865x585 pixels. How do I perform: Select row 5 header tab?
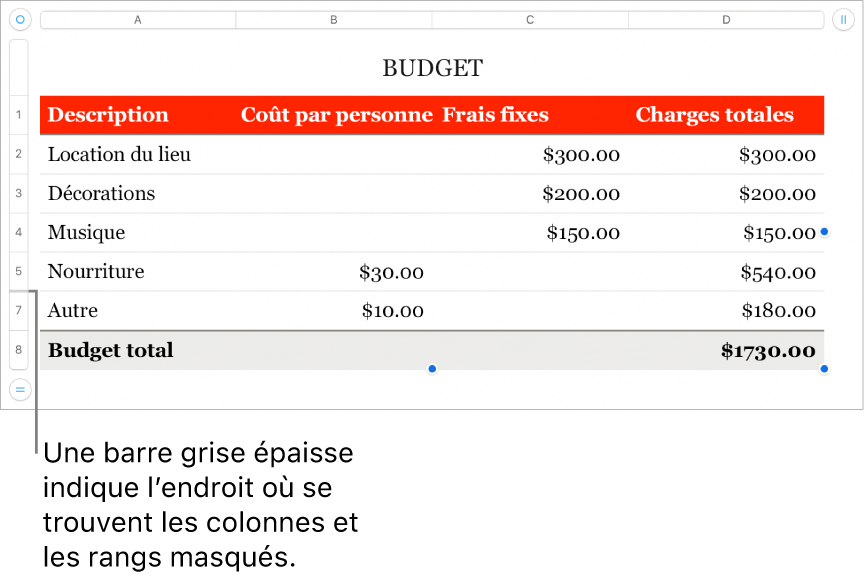click(x=19, y=271)
